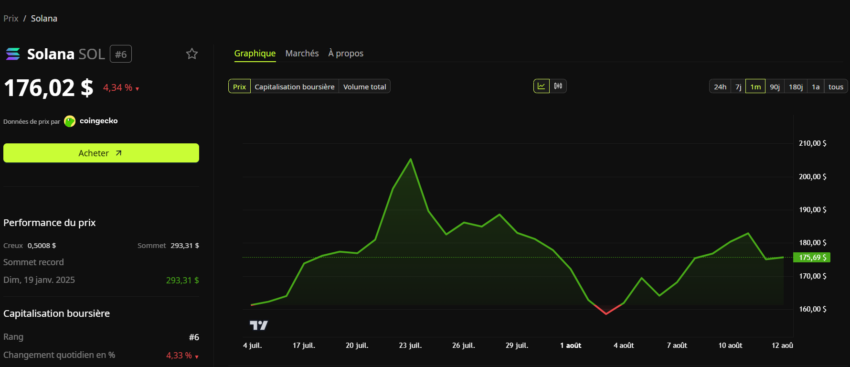This screenshot has width=850, height=367.
Task: Click the TradingView logo on chart
Action: pos(259,325)
